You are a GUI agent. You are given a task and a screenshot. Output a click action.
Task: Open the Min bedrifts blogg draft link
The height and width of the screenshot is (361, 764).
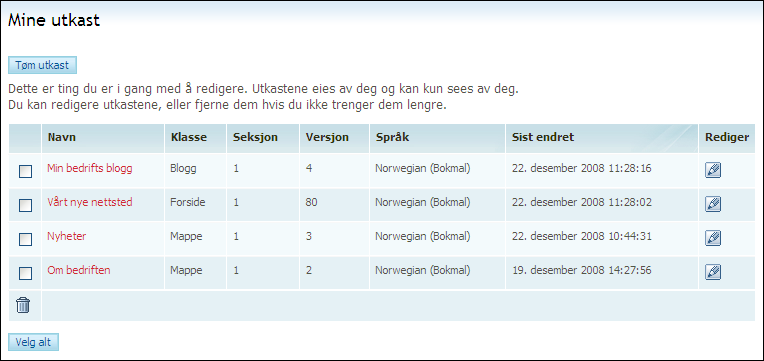[90, 169]
